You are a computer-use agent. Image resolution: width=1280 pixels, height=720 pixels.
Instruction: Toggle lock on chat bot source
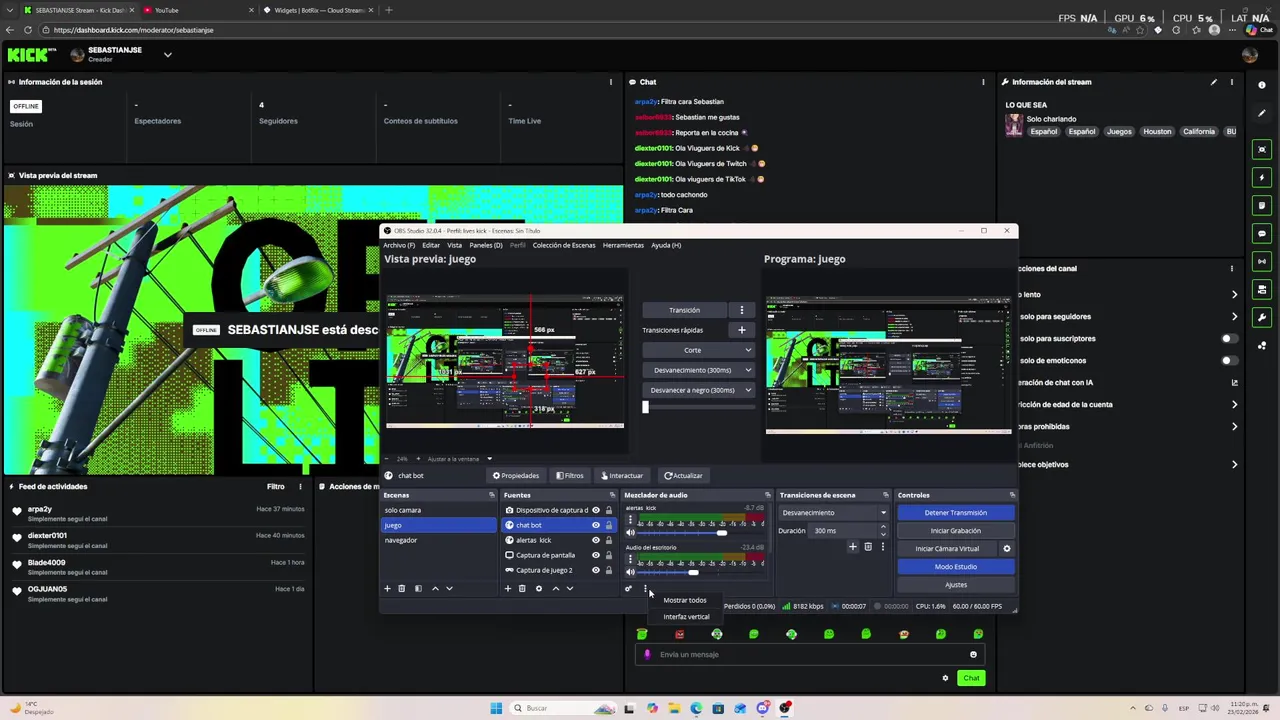(608, 525)
